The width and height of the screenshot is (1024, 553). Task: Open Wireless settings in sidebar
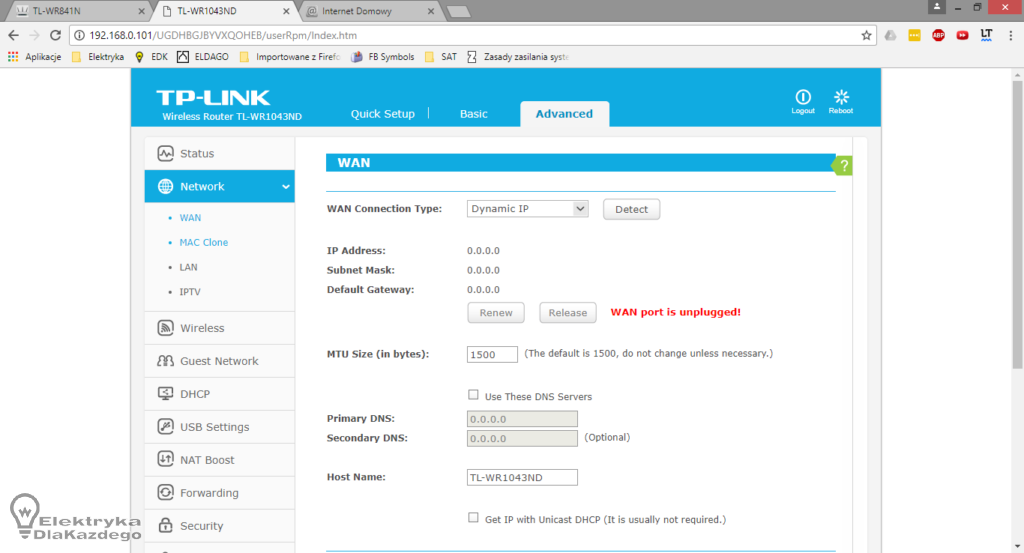pos(202,328)
